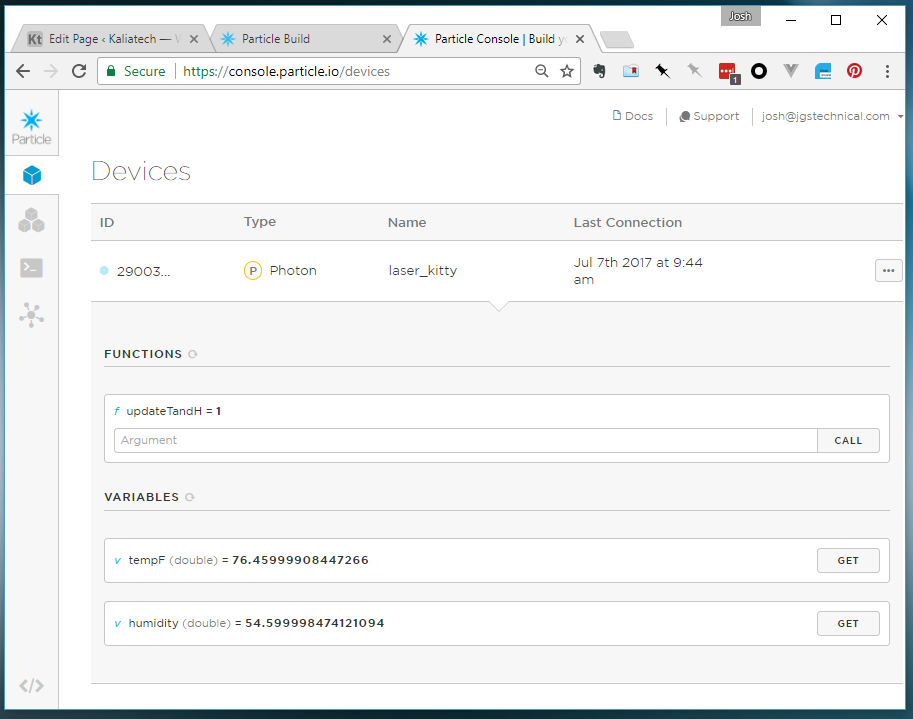Close the Particle Build tab
The width and height of the screenshot is (913, 719).
[387, 39]
